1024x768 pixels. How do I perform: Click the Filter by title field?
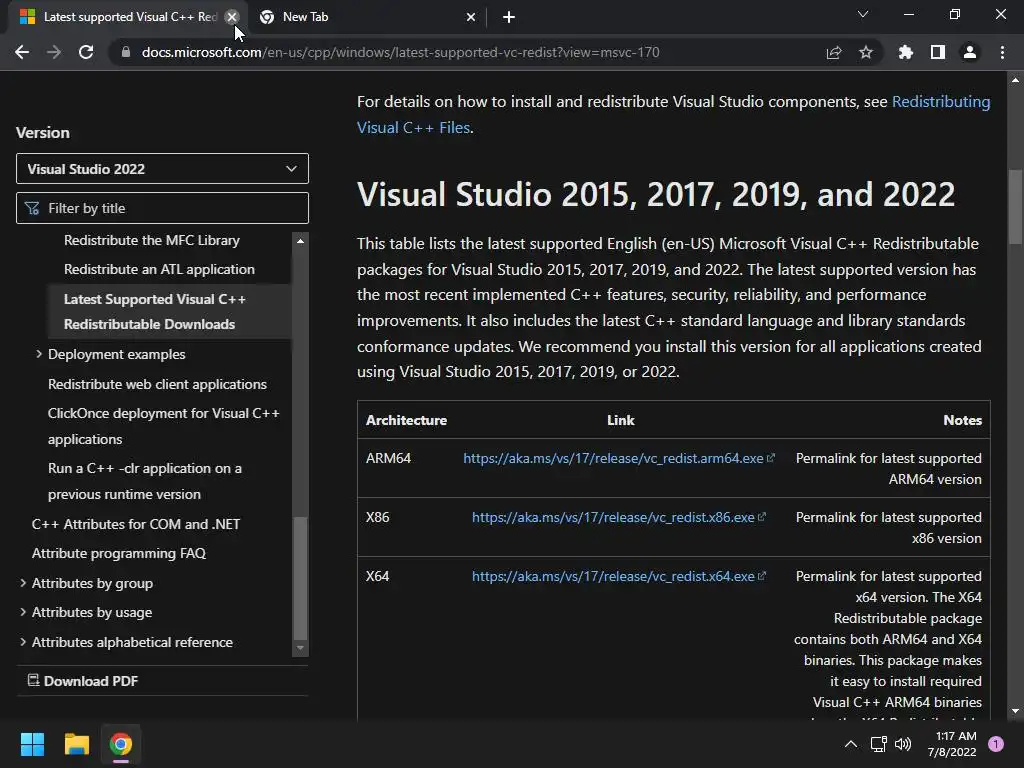click(162, 208)
